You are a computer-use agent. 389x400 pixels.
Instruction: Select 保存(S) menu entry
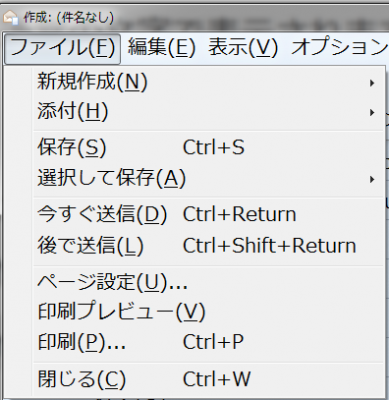click(209, 148)
